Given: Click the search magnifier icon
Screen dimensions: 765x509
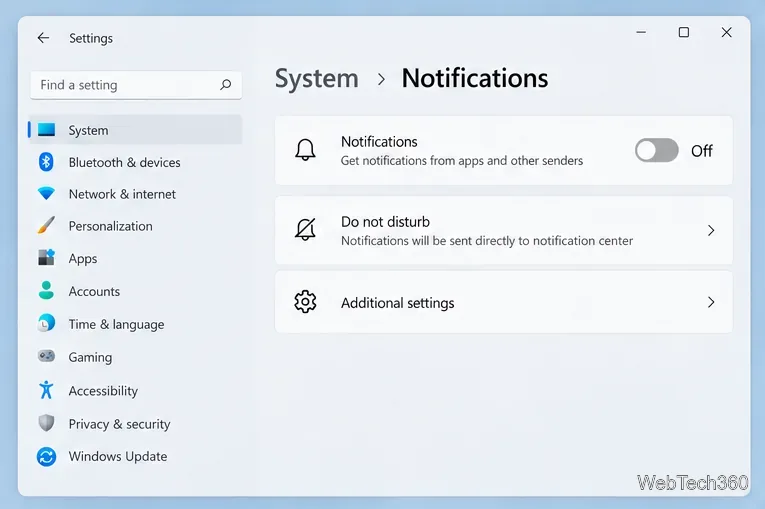Looking at the screenshot, I should coord(225,85).
